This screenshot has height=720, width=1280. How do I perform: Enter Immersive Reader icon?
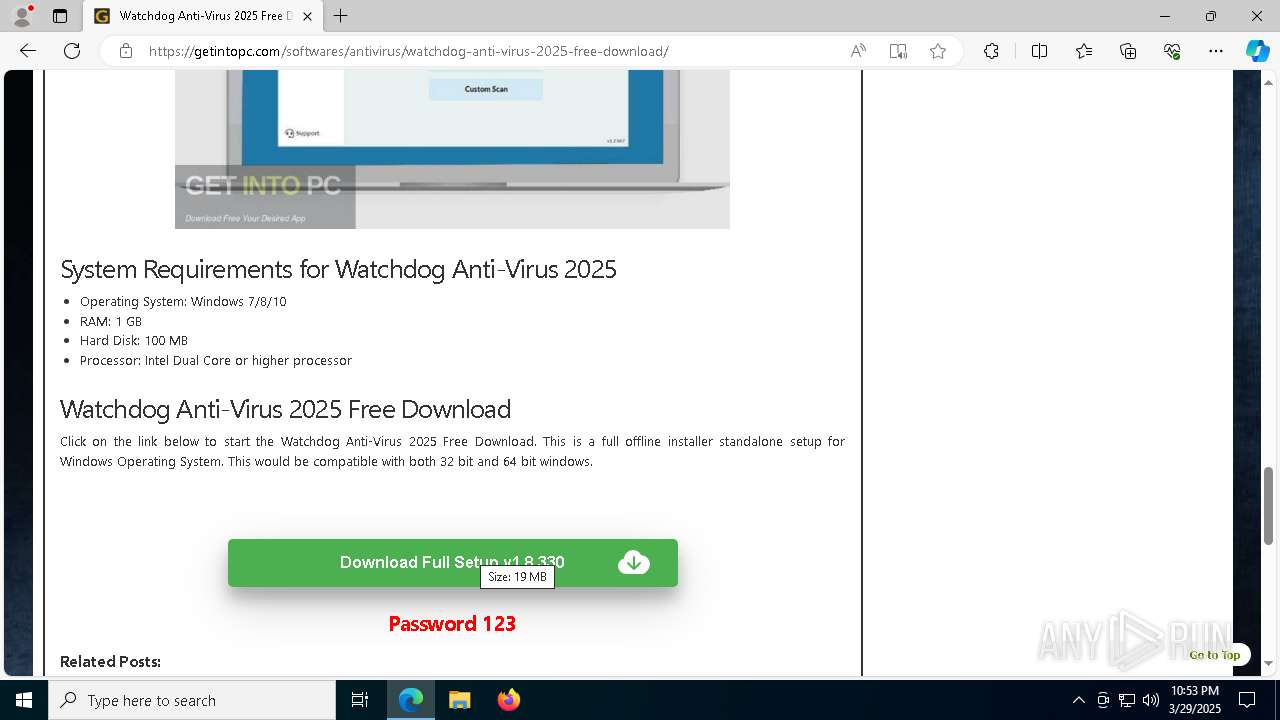click(x=898, y=51)
